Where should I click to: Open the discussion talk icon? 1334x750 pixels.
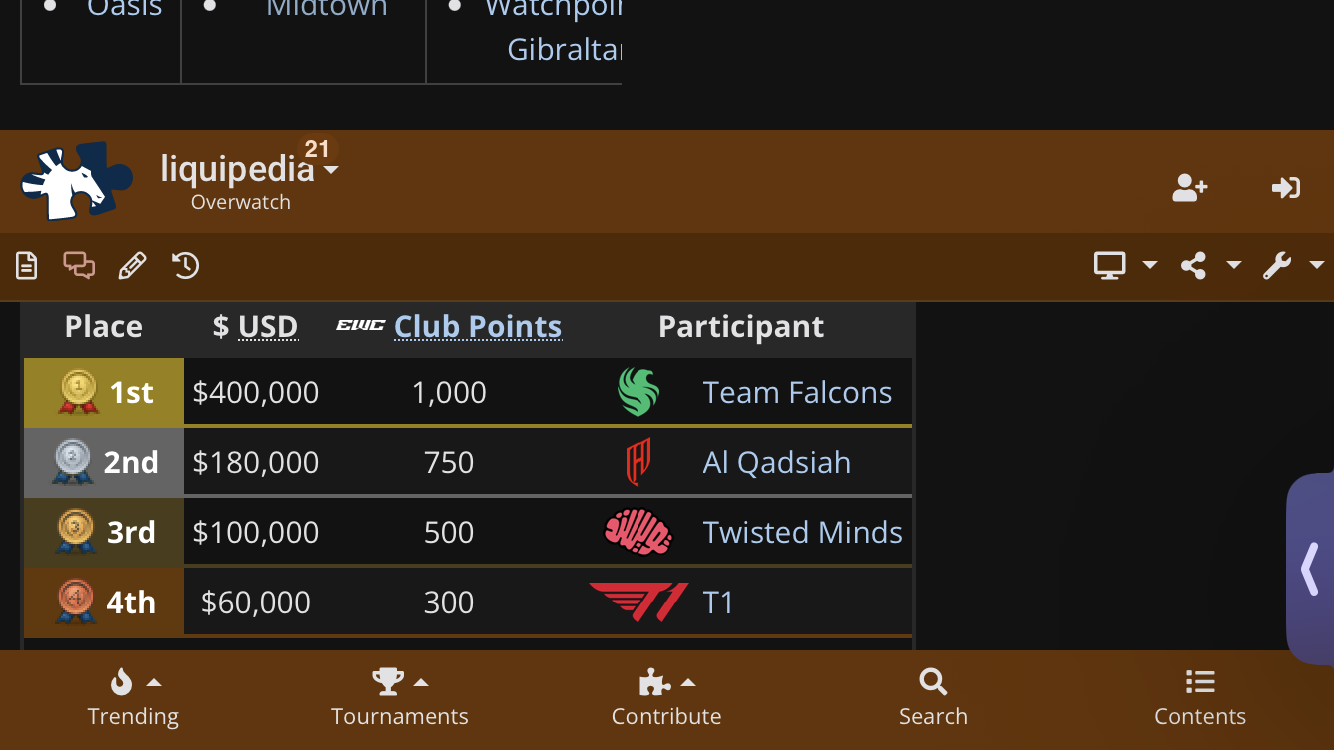[x=79, y=266]
